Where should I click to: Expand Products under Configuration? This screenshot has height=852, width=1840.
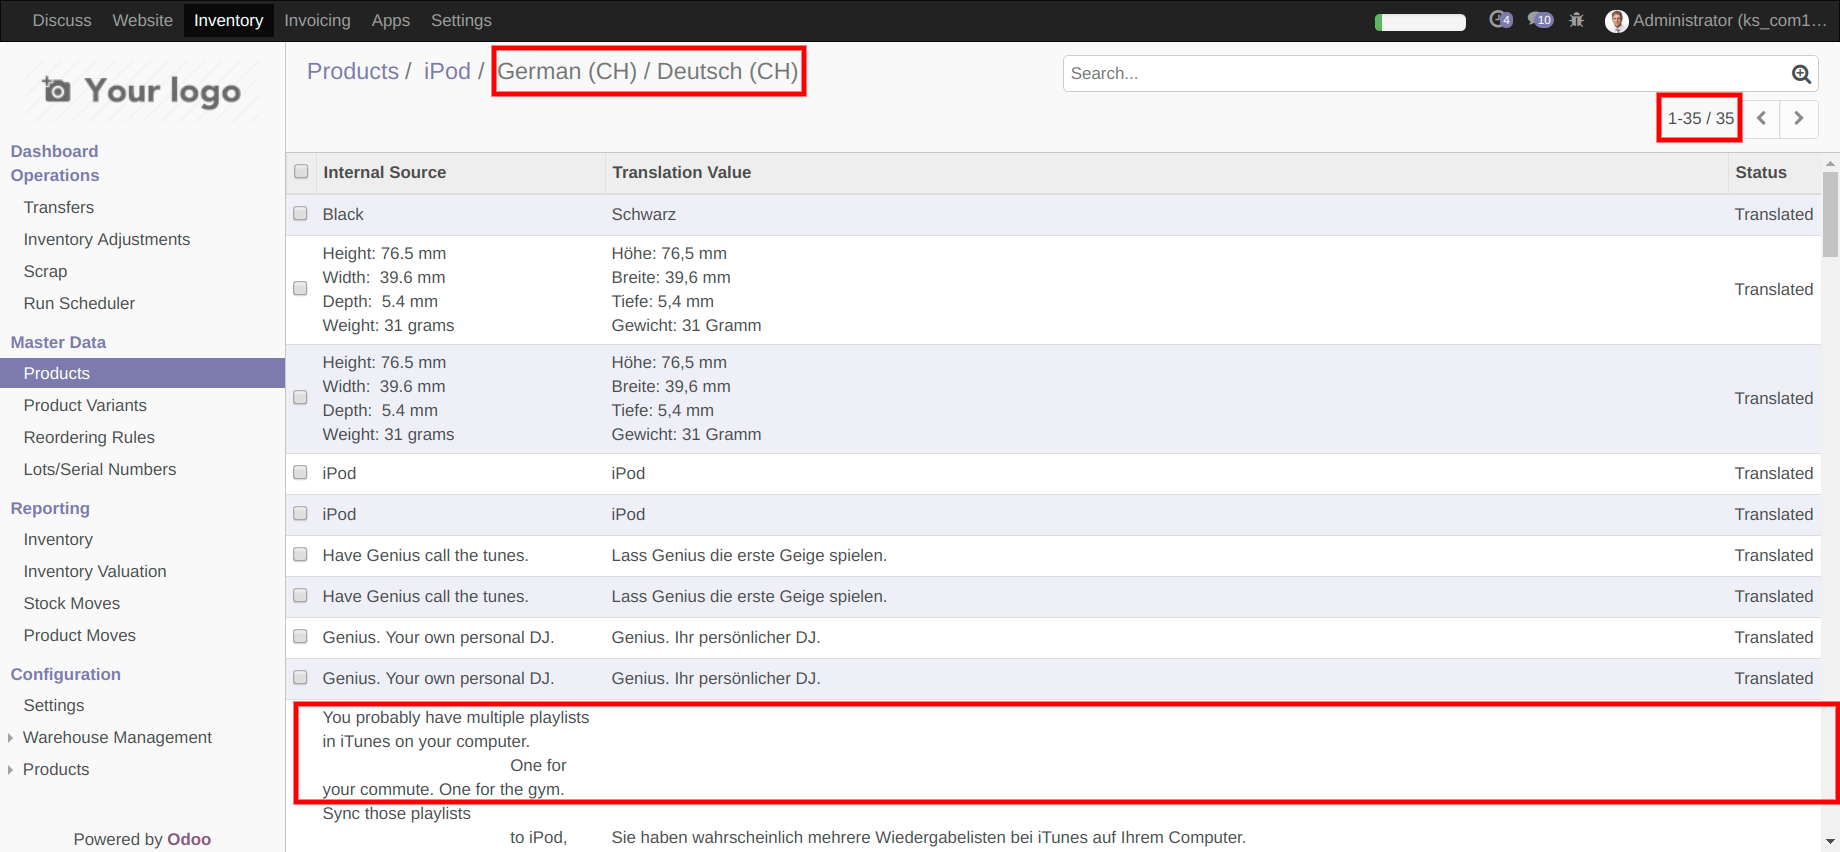pos(56,769)
